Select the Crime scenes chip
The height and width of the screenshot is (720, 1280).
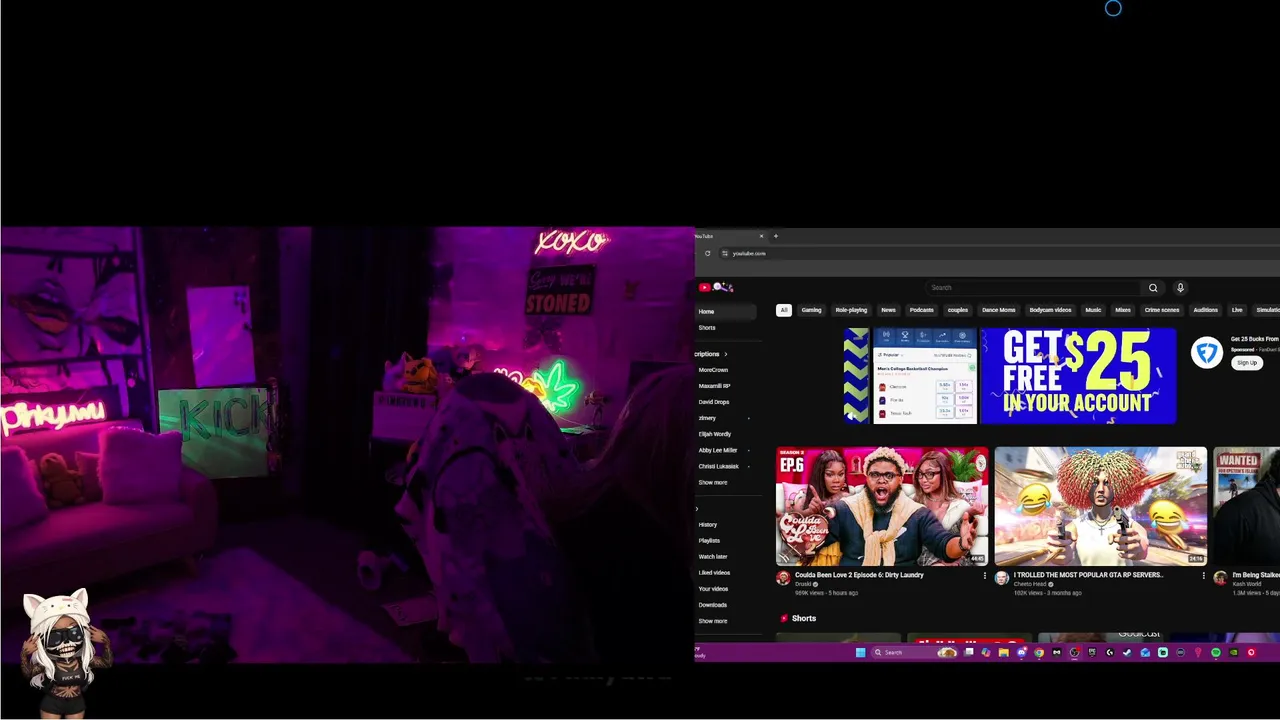tap(1161, 310)
